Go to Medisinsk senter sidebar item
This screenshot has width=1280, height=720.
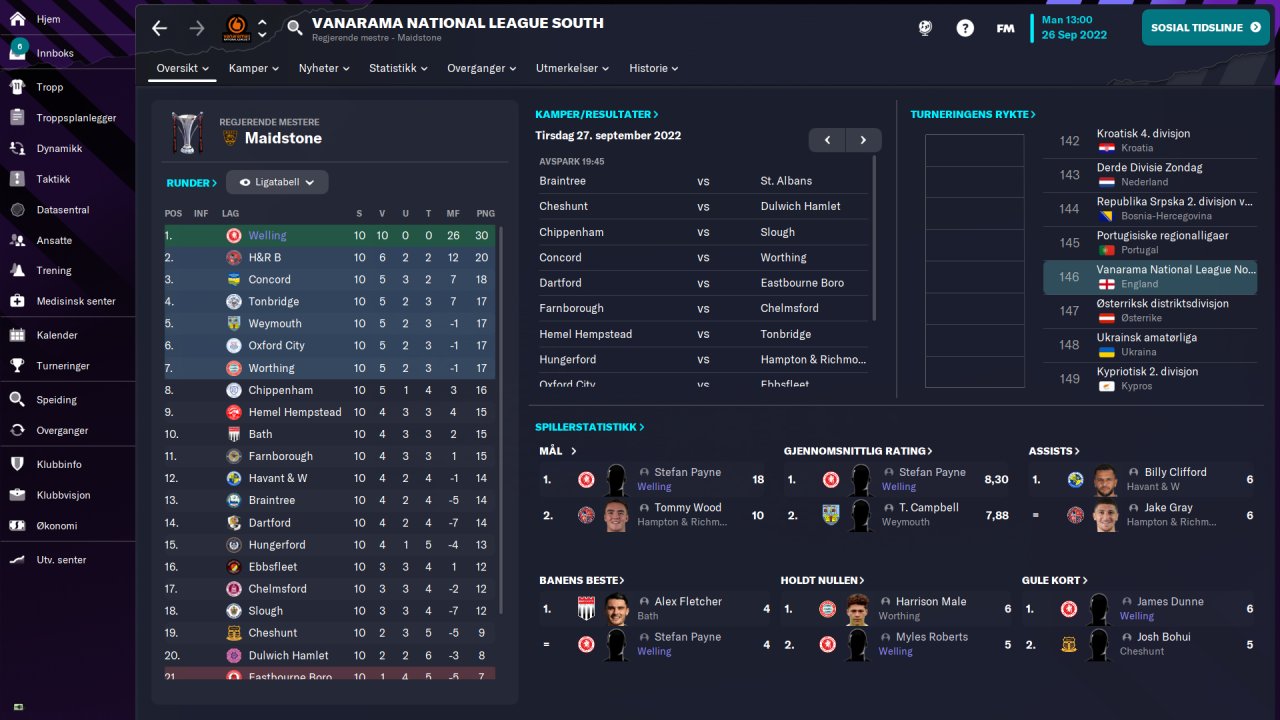click(75, 301)
